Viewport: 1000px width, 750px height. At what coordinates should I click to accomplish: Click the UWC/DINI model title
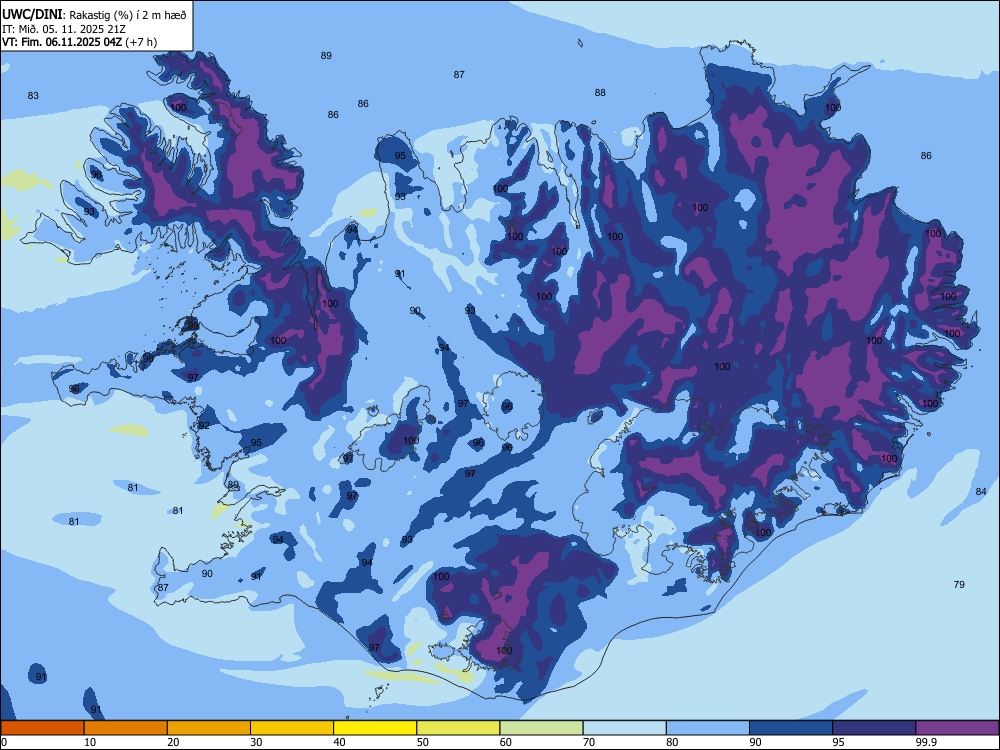coord(33,14)
